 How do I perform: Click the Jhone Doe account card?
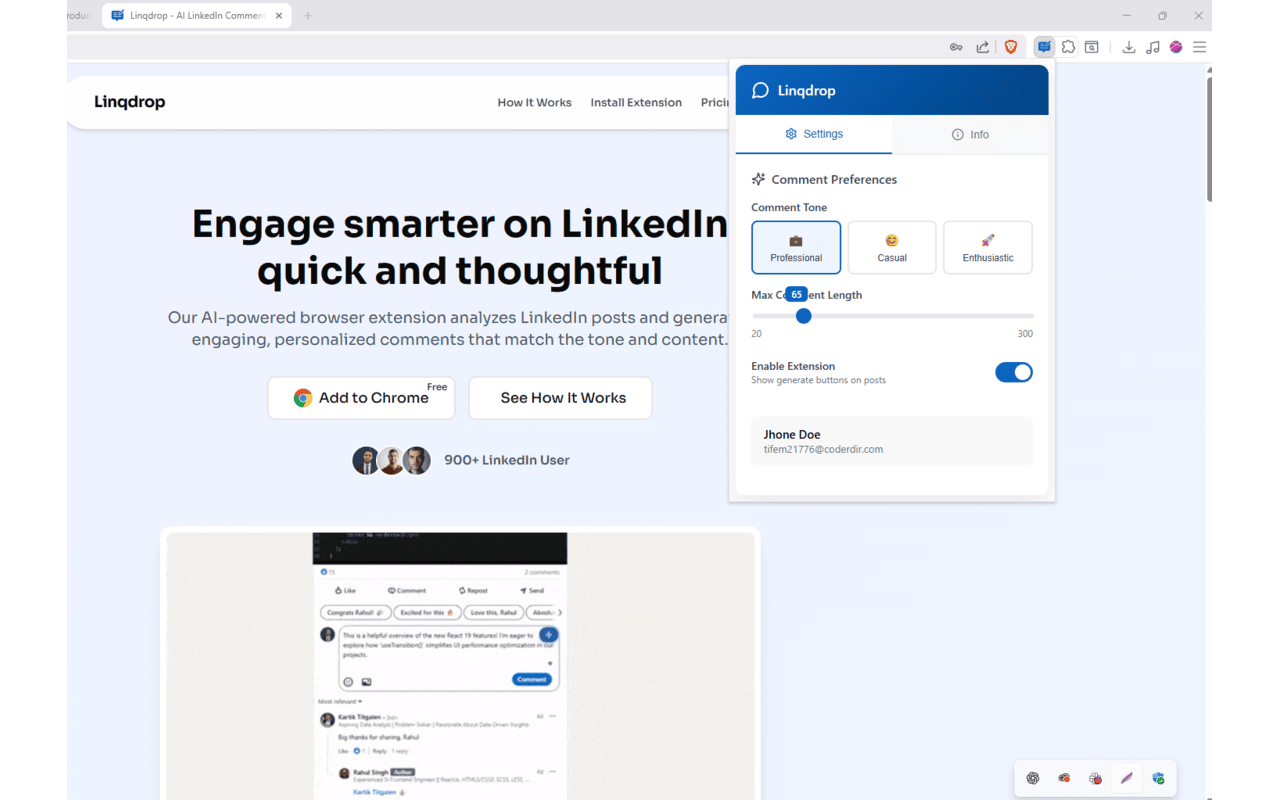coord(892,441)
